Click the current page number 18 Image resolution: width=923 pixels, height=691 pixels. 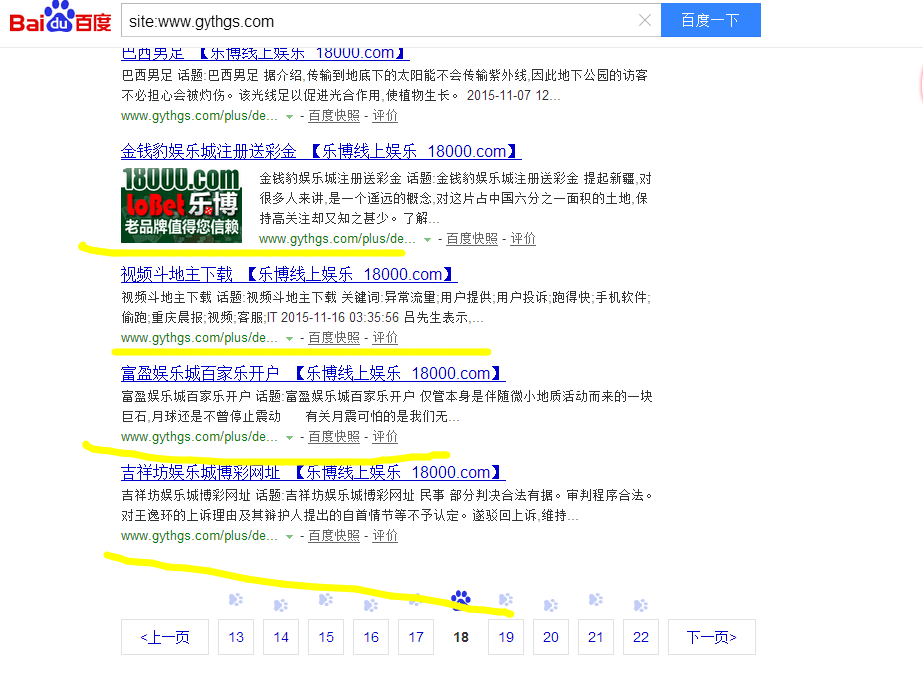(x=461, y=637)
